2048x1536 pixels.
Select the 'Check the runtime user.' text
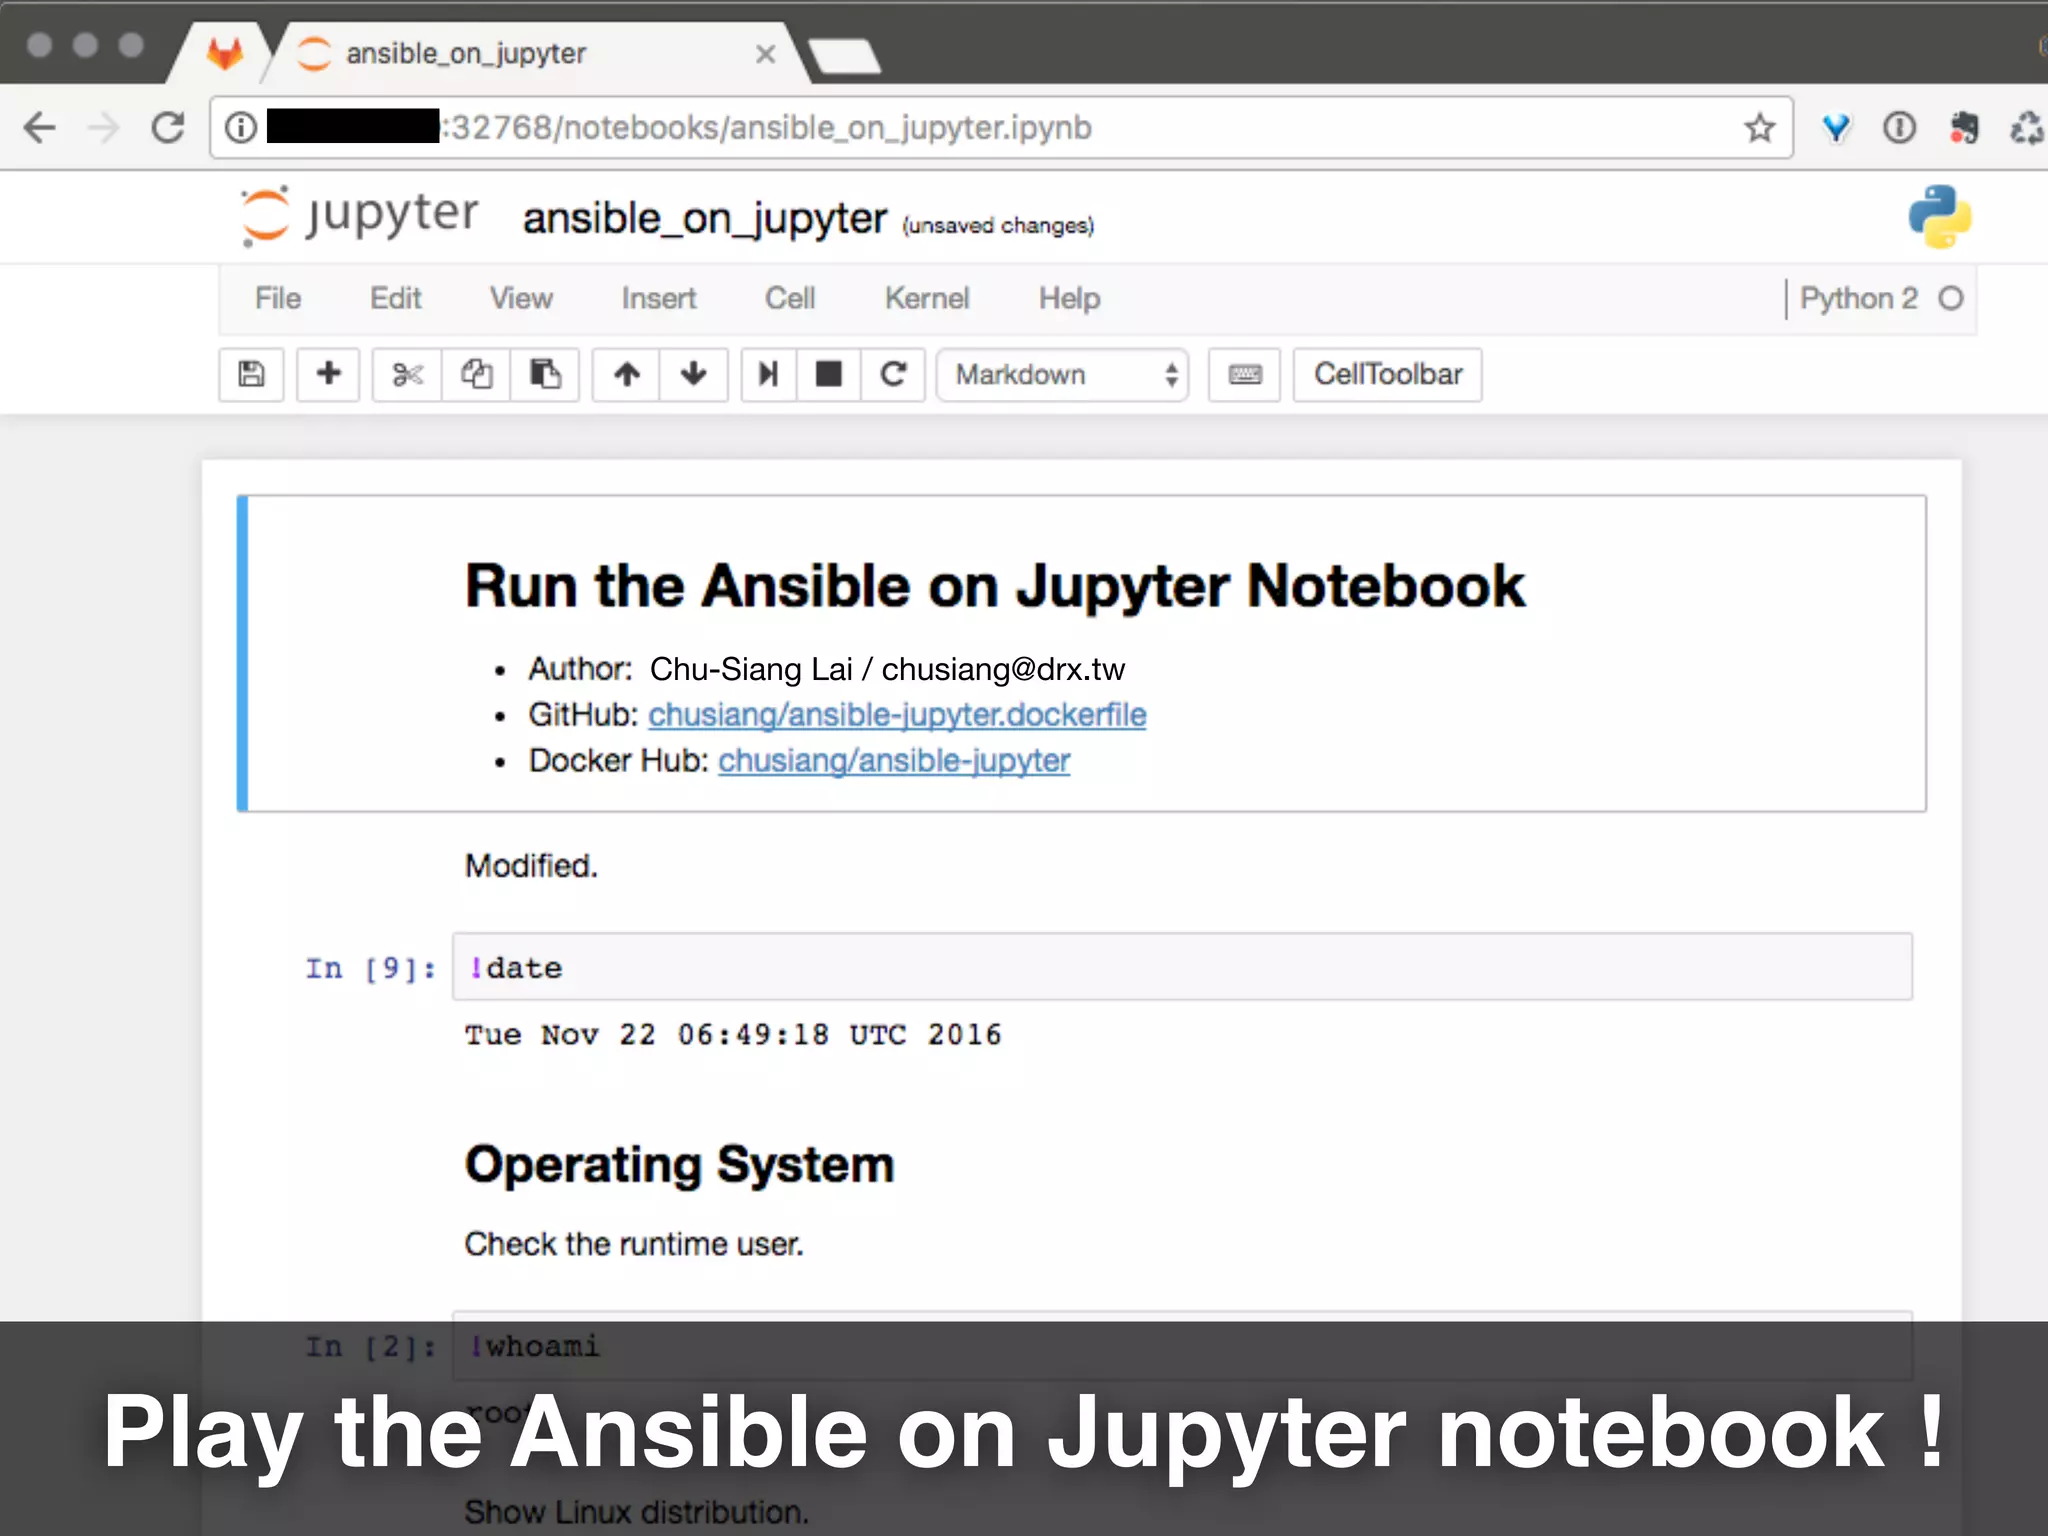click(634, 1244)
